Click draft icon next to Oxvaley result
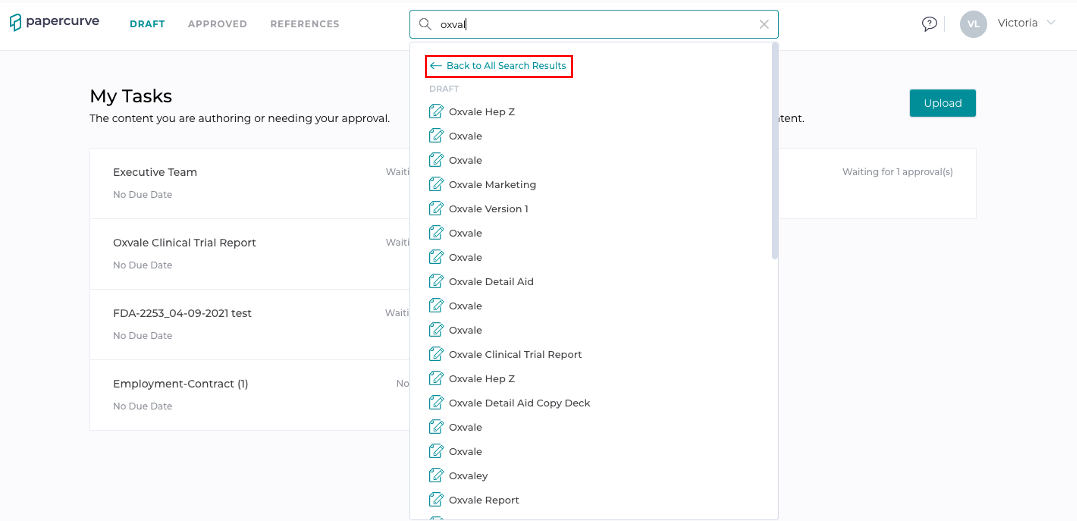This screenshot has width=1077, height=521. click(x=435, y=475)
